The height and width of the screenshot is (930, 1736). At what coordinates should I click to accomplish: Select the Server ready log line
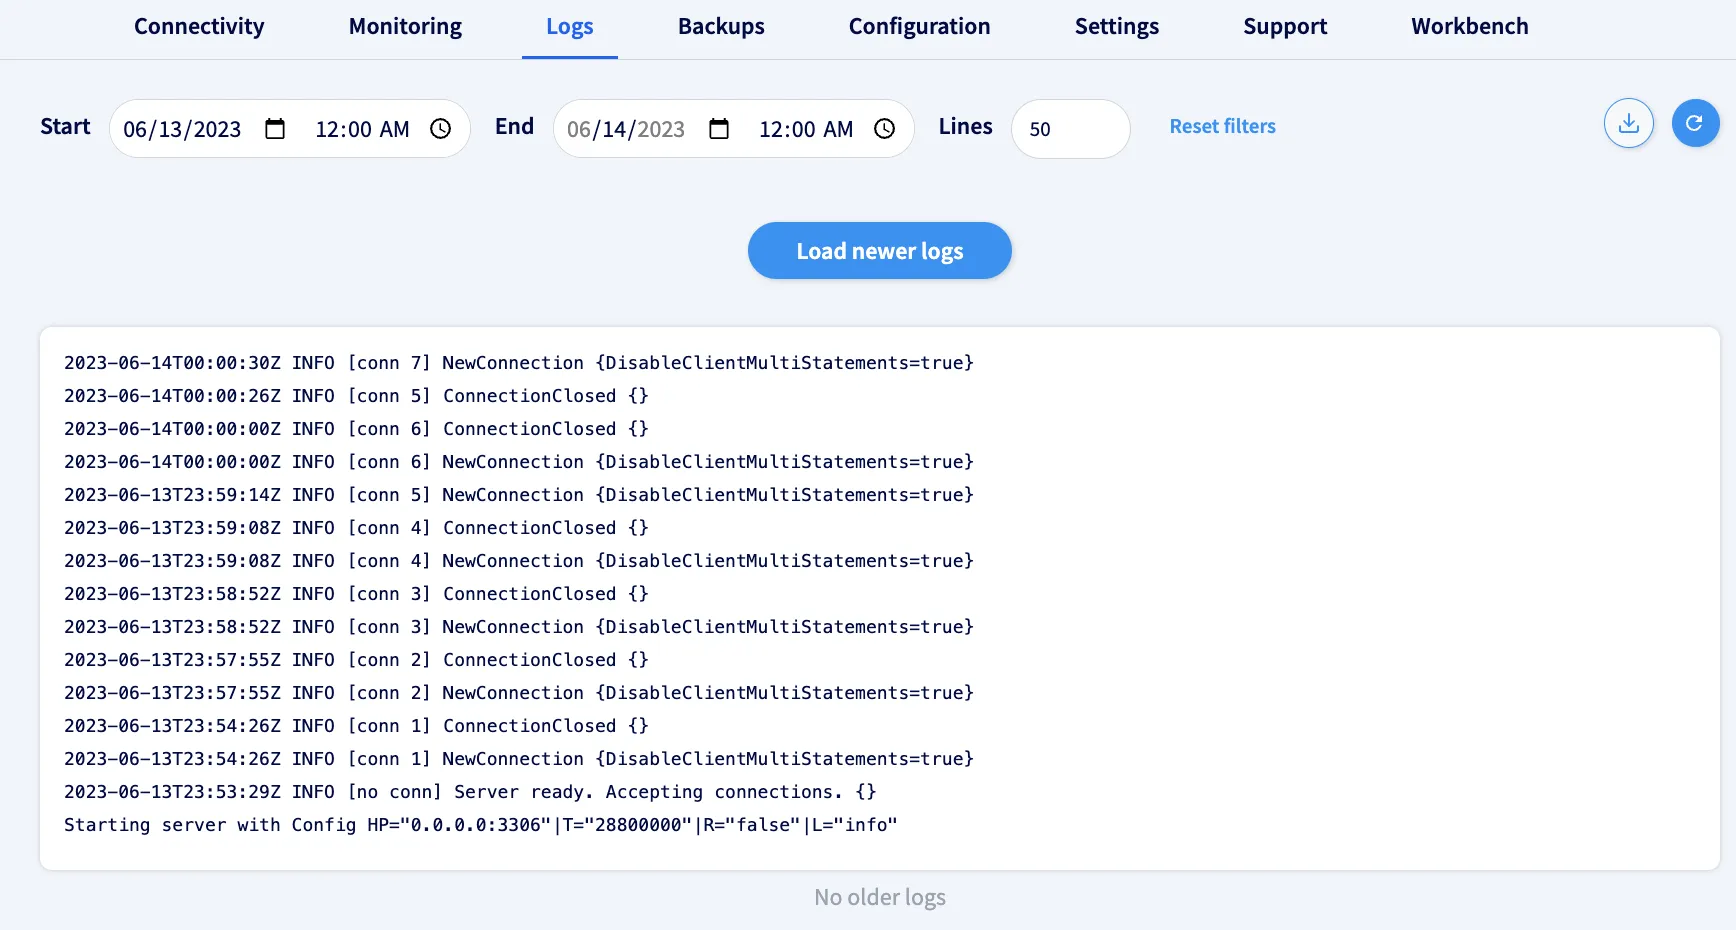tap(470, 791)
